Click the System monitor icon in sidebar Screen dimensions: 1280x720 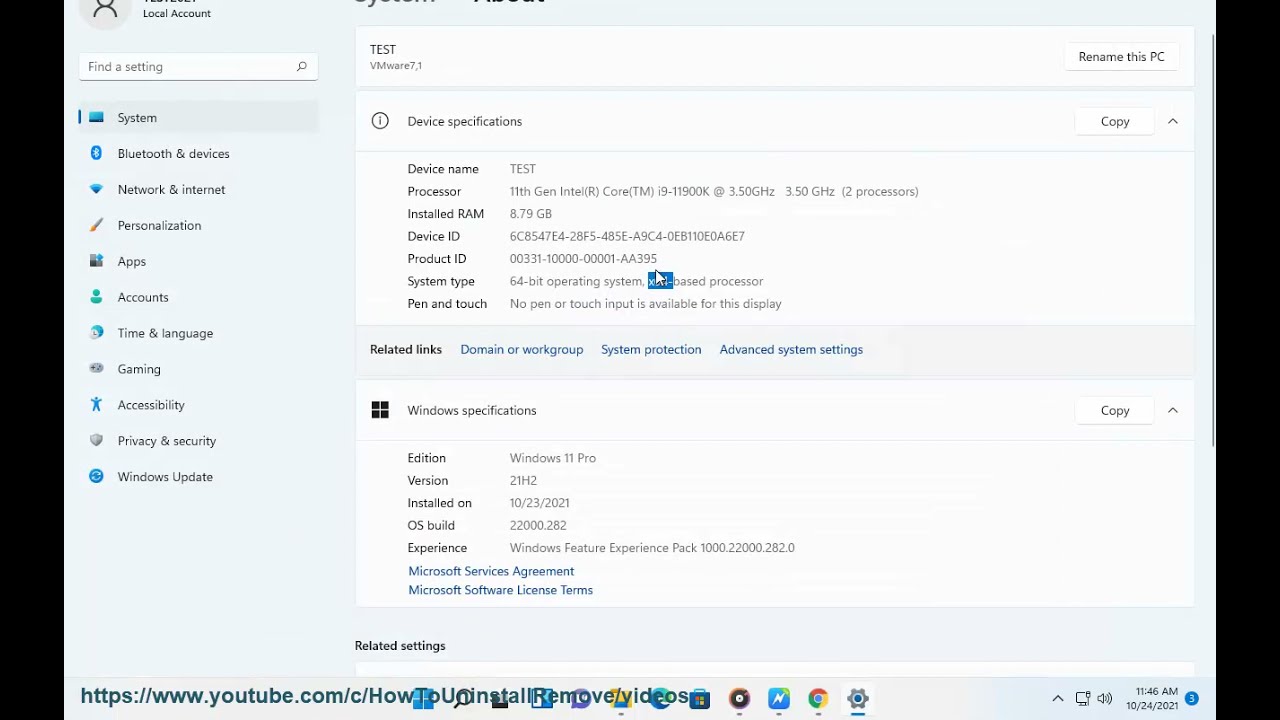(x=96, y=117)
